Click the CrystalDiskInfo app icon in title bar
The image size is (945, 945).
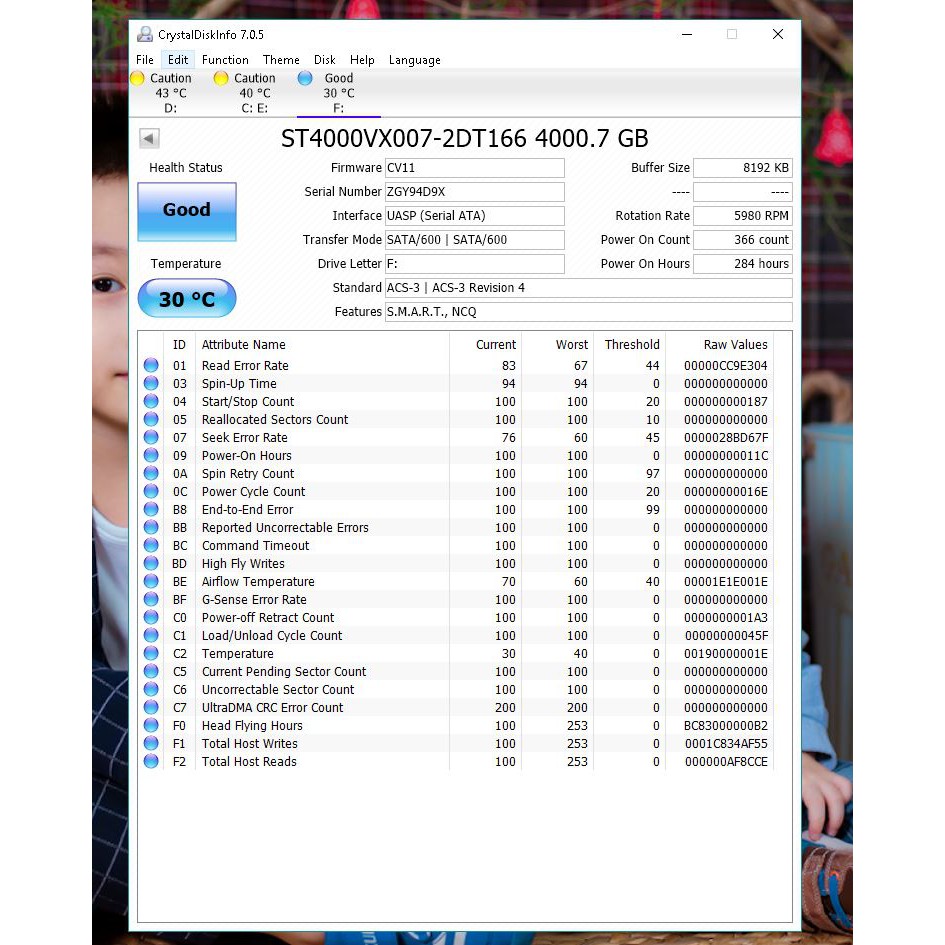(146, 34)
